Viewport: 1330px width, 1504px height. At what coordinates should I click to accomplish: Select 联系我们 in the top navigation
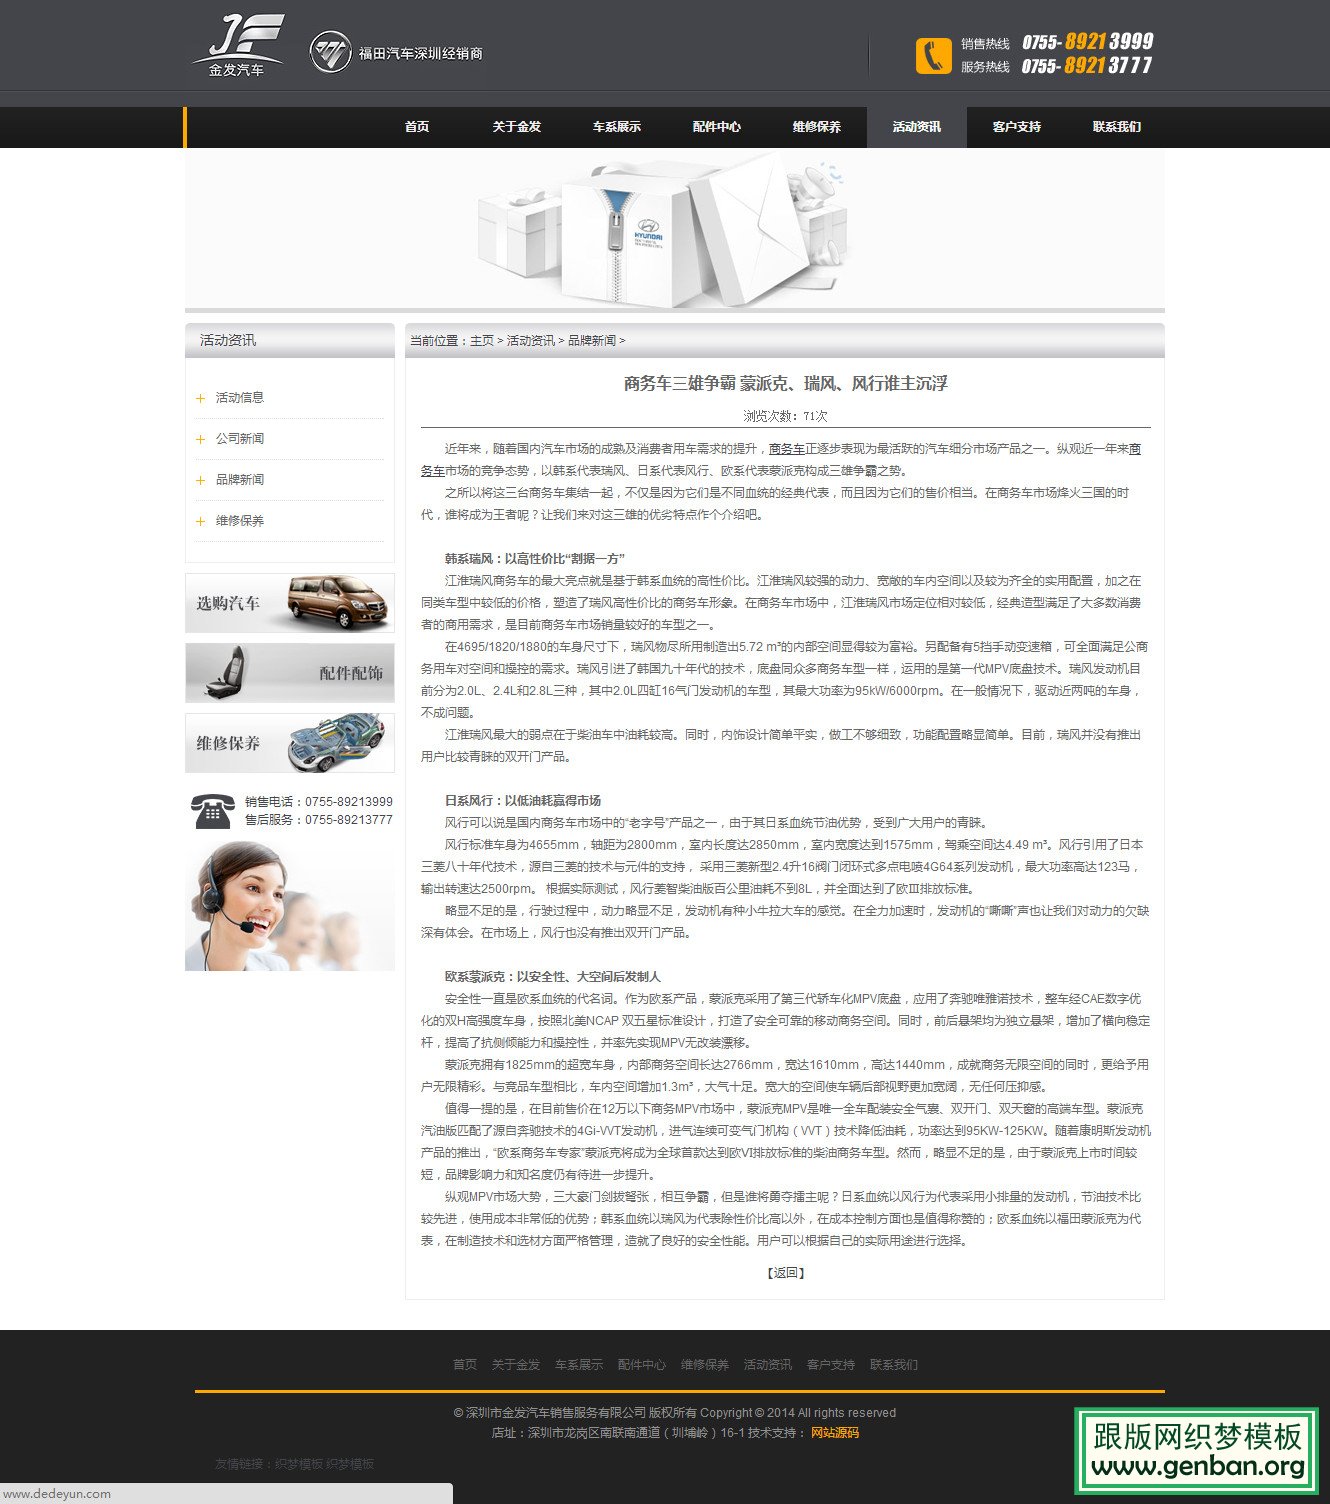[x=1116, y=127]
